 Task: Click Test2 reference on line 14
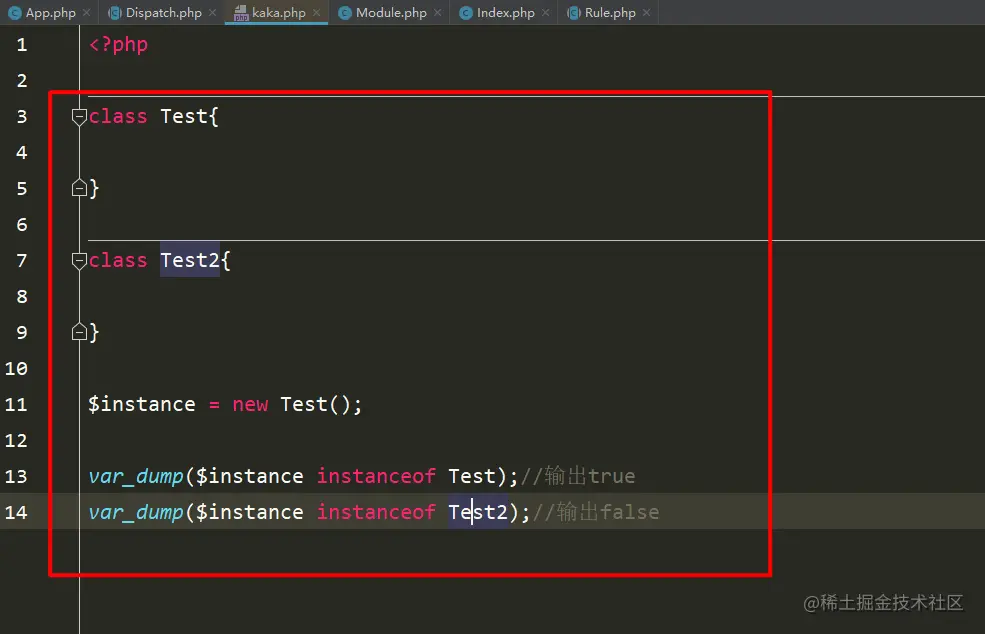click(478, 512)
